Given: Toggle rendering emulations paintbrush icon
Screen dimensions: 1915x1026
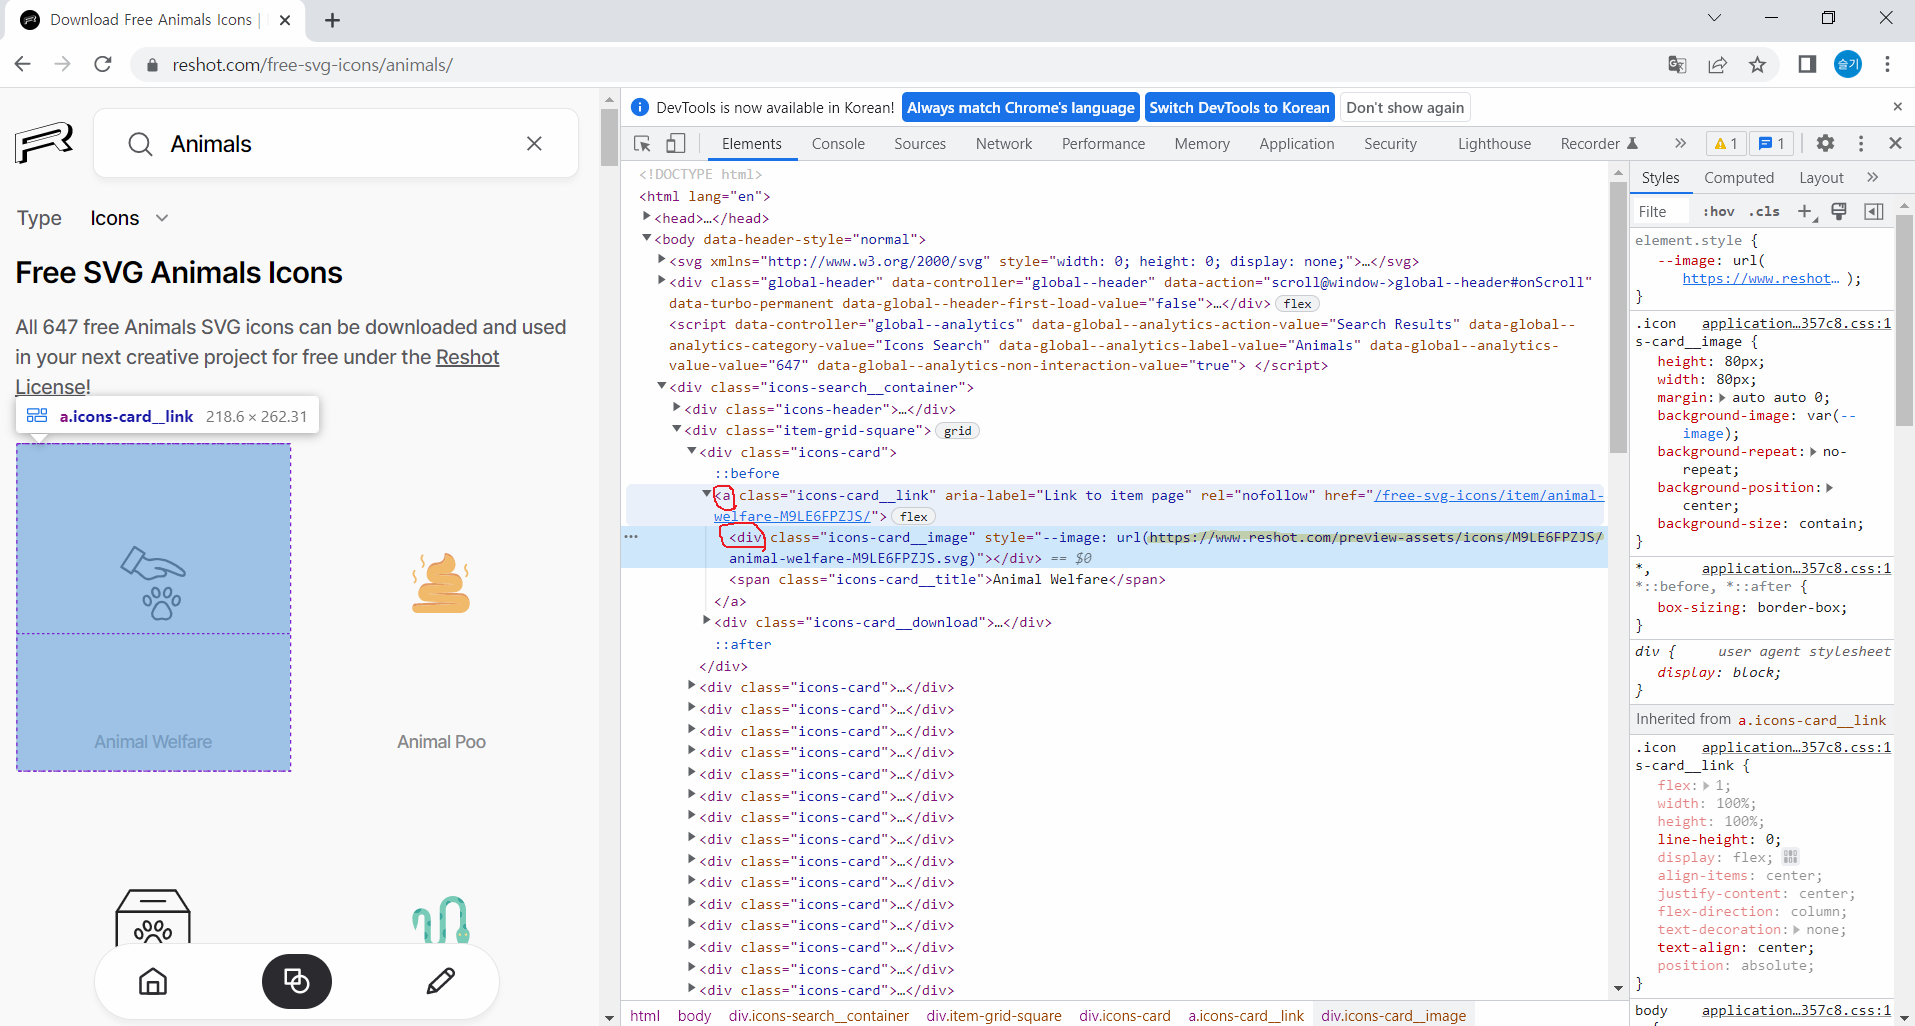Looking at the screenshot, I should click(1839, 211).
